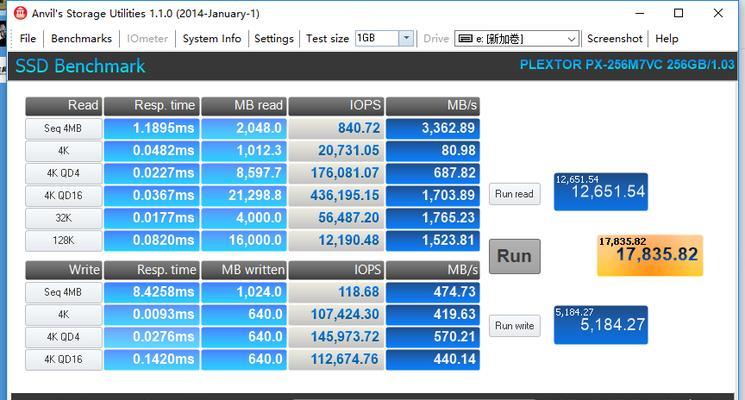The width and height of the screenshot is (745, 400).
Task: Click the write score 5,184.27 box
Action: tap(601, 325)
